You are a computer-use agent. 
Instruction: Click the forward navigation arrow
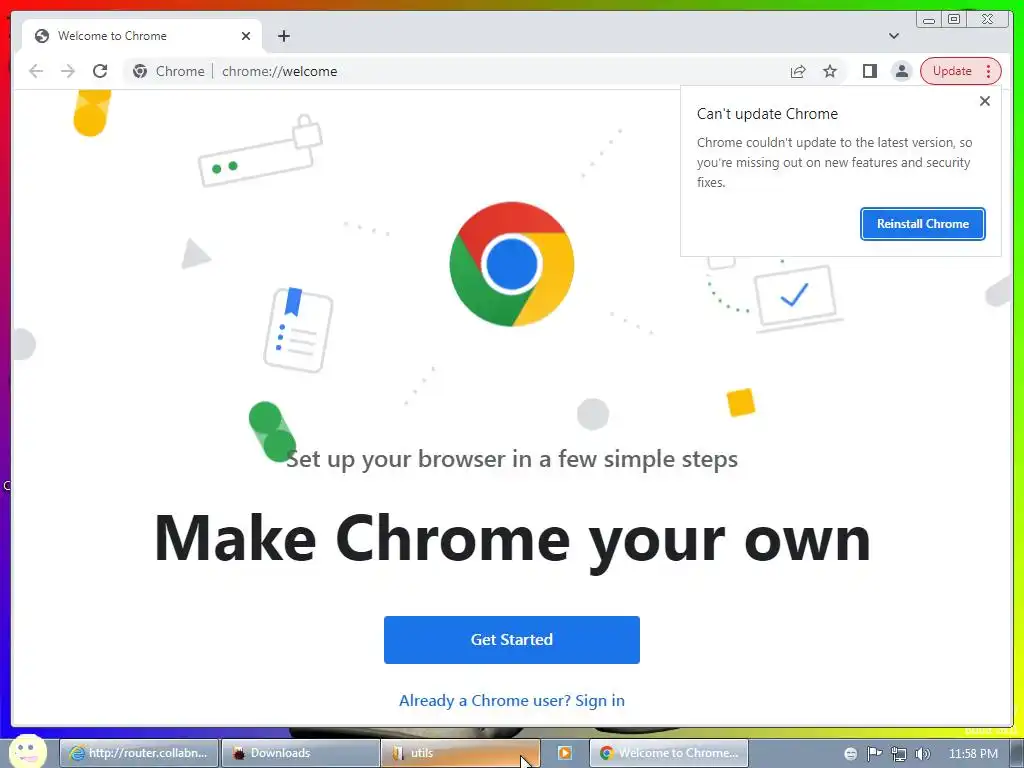pyautogui.click(x=68, y=71)
